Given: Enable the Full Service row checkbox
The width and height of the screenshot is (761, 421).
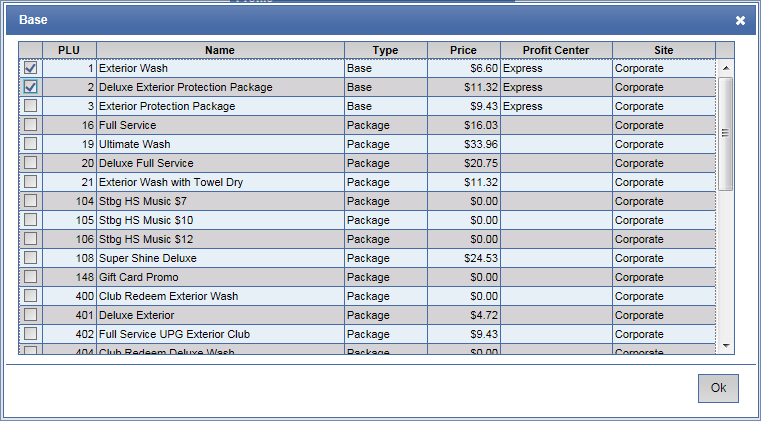Looking at the screenshot, I should (x=31, y=125).
